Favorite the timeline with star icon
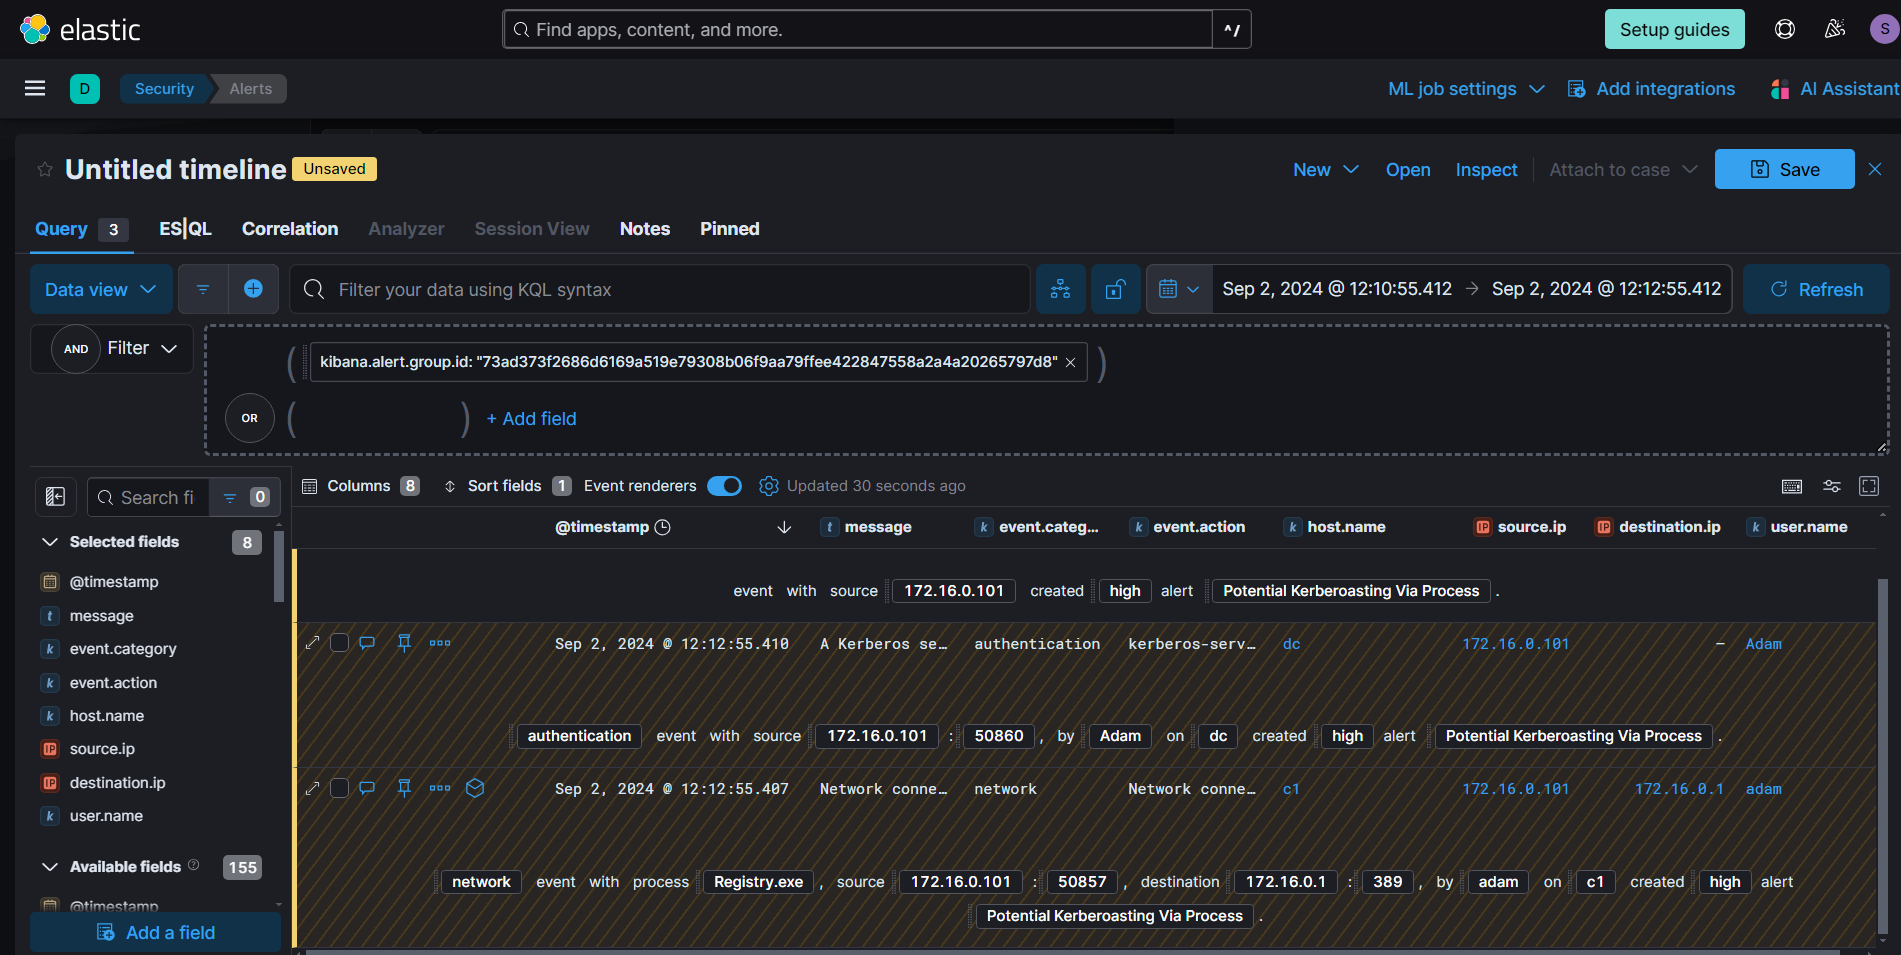 45,170
